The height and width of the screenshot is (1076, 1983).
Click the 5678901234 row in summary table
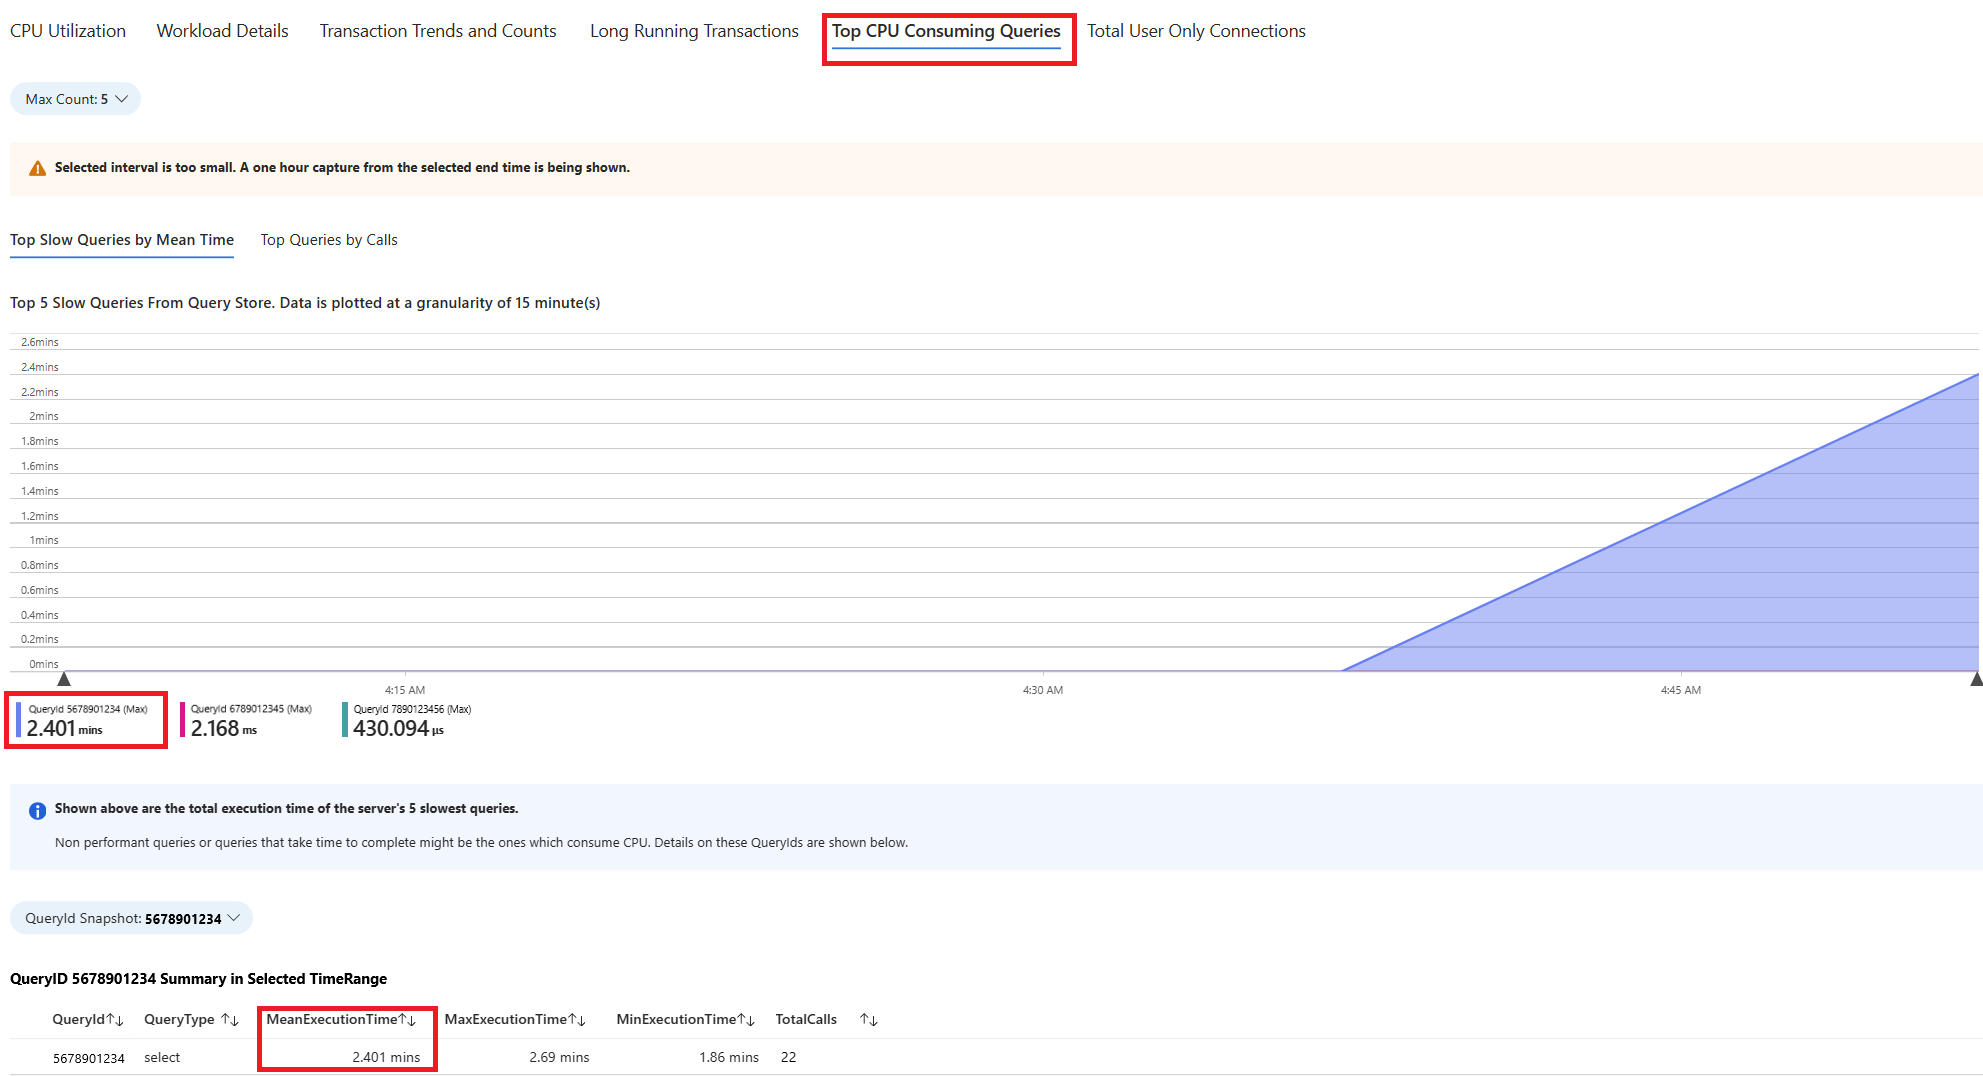coord(89,1058)
